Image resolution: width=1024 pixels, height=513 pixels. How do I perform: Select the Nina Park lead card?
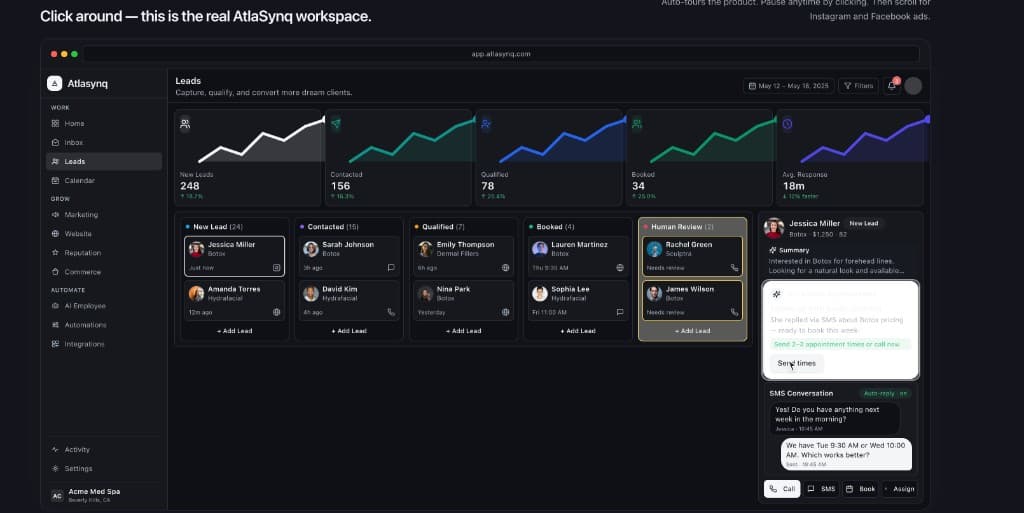click(x=464, y=300)
